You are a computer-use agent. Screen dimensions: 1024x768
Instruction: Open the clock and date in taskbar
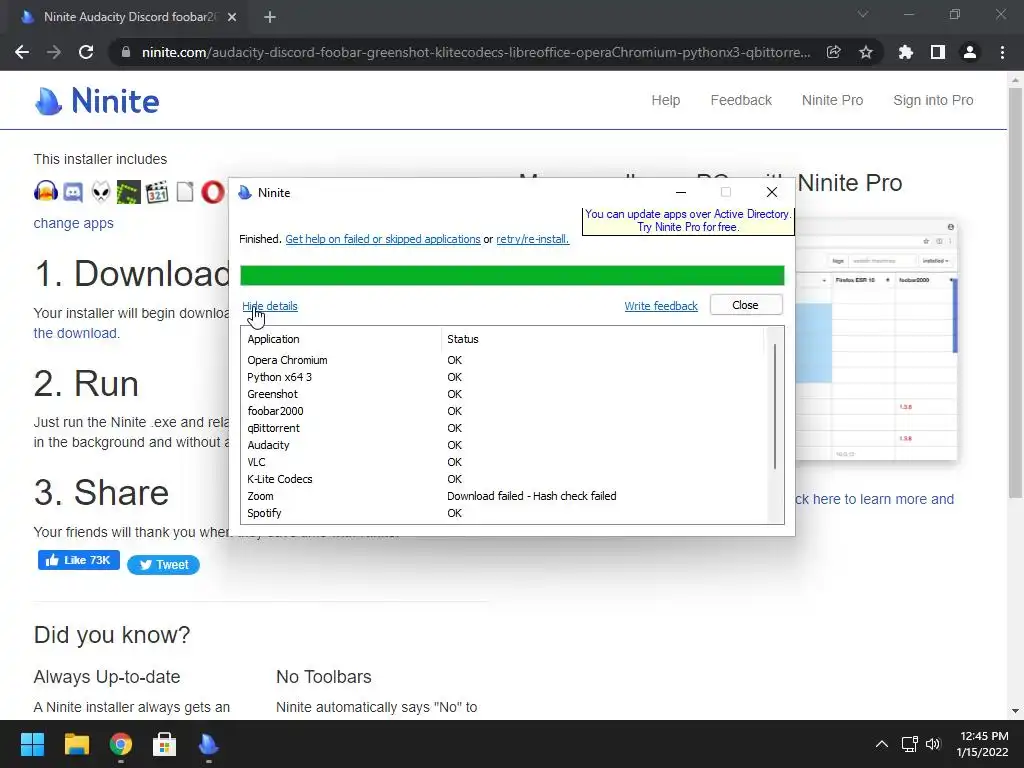pyautogui.click(x=983, y=744)
